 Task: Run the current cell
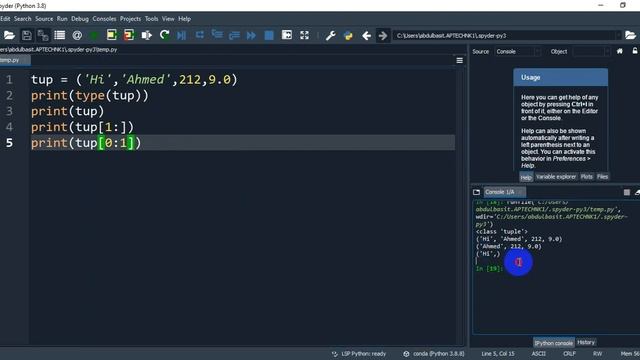point(111,35)
